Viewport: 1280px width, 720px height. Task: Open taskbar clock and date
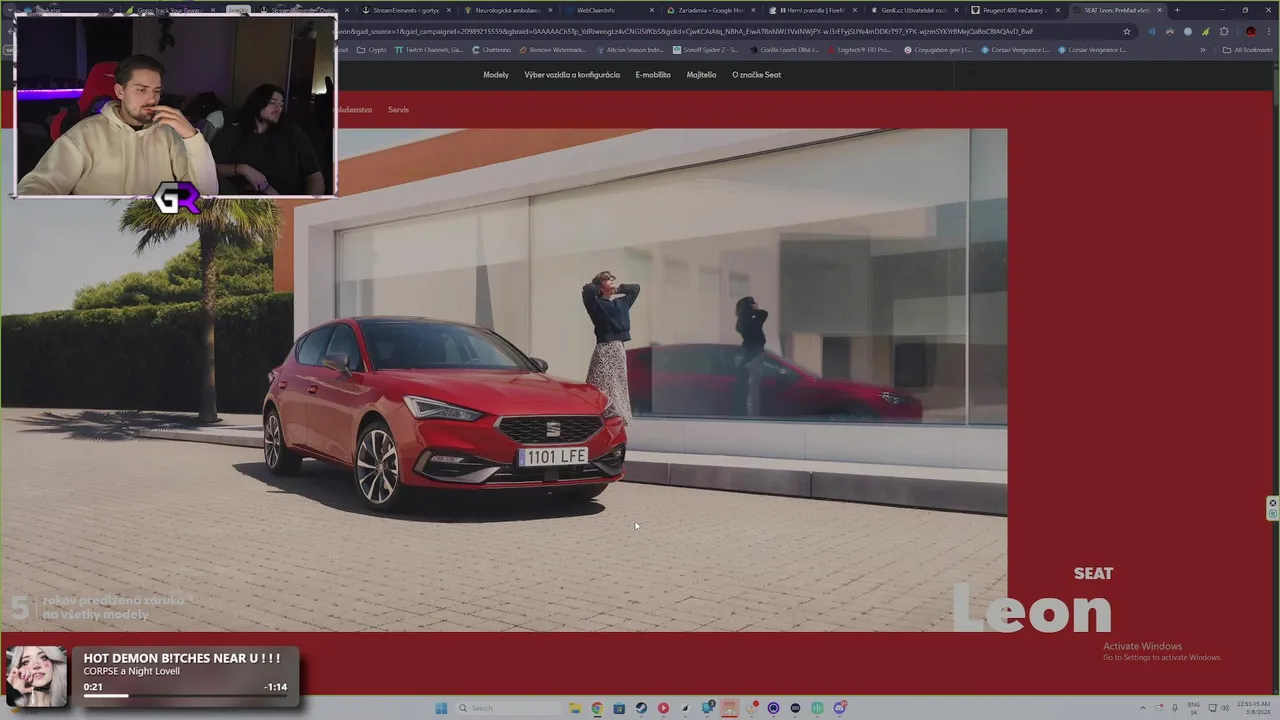[x=1253, y=708]
